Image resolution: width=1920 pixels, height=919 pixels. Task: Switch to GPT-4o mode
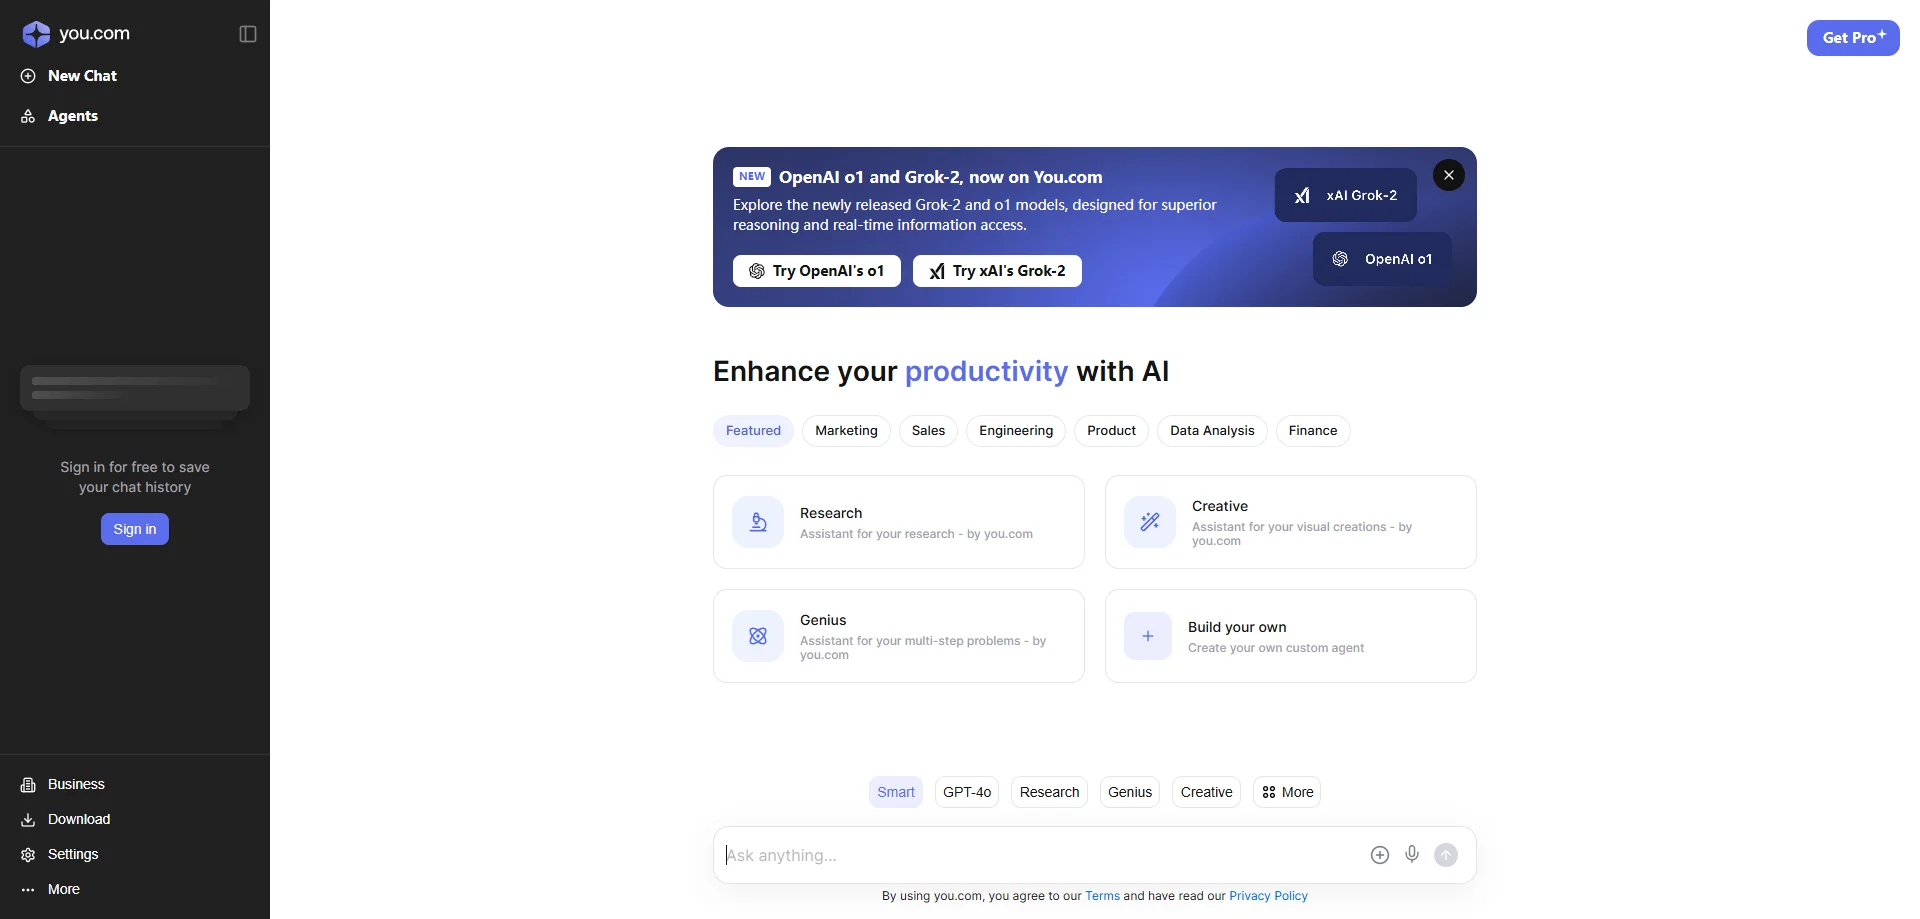(x=967, y=792)
